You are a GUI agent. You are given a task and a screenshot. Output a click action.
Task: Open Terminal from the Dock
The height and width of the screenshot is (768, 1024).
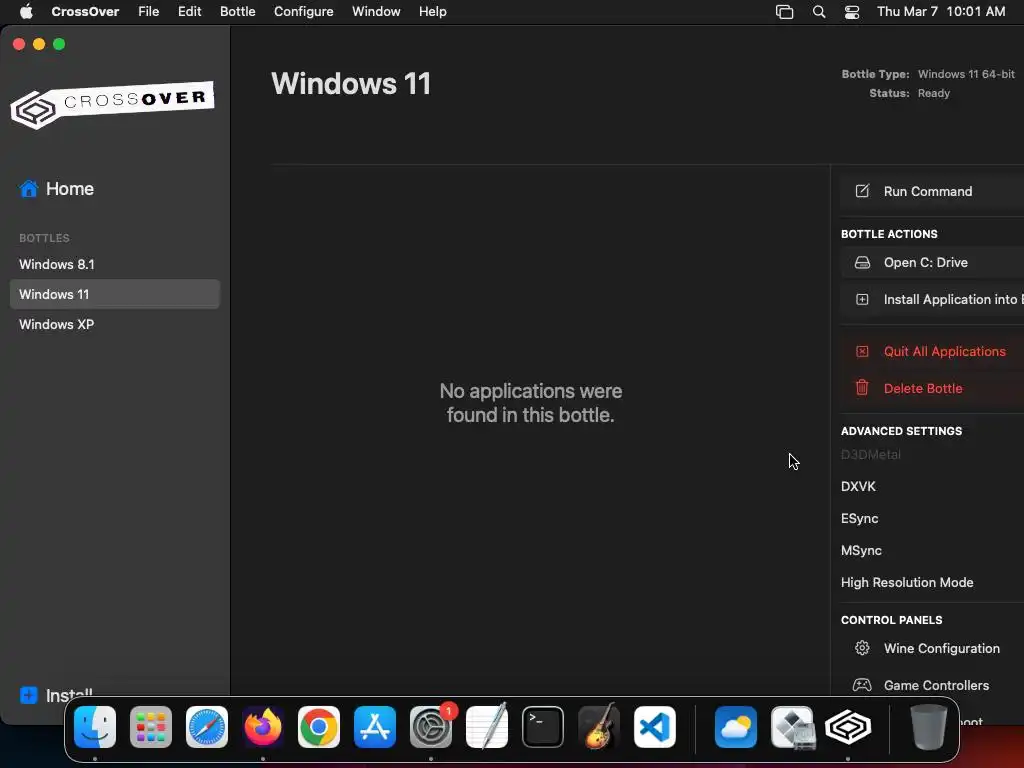543,727
